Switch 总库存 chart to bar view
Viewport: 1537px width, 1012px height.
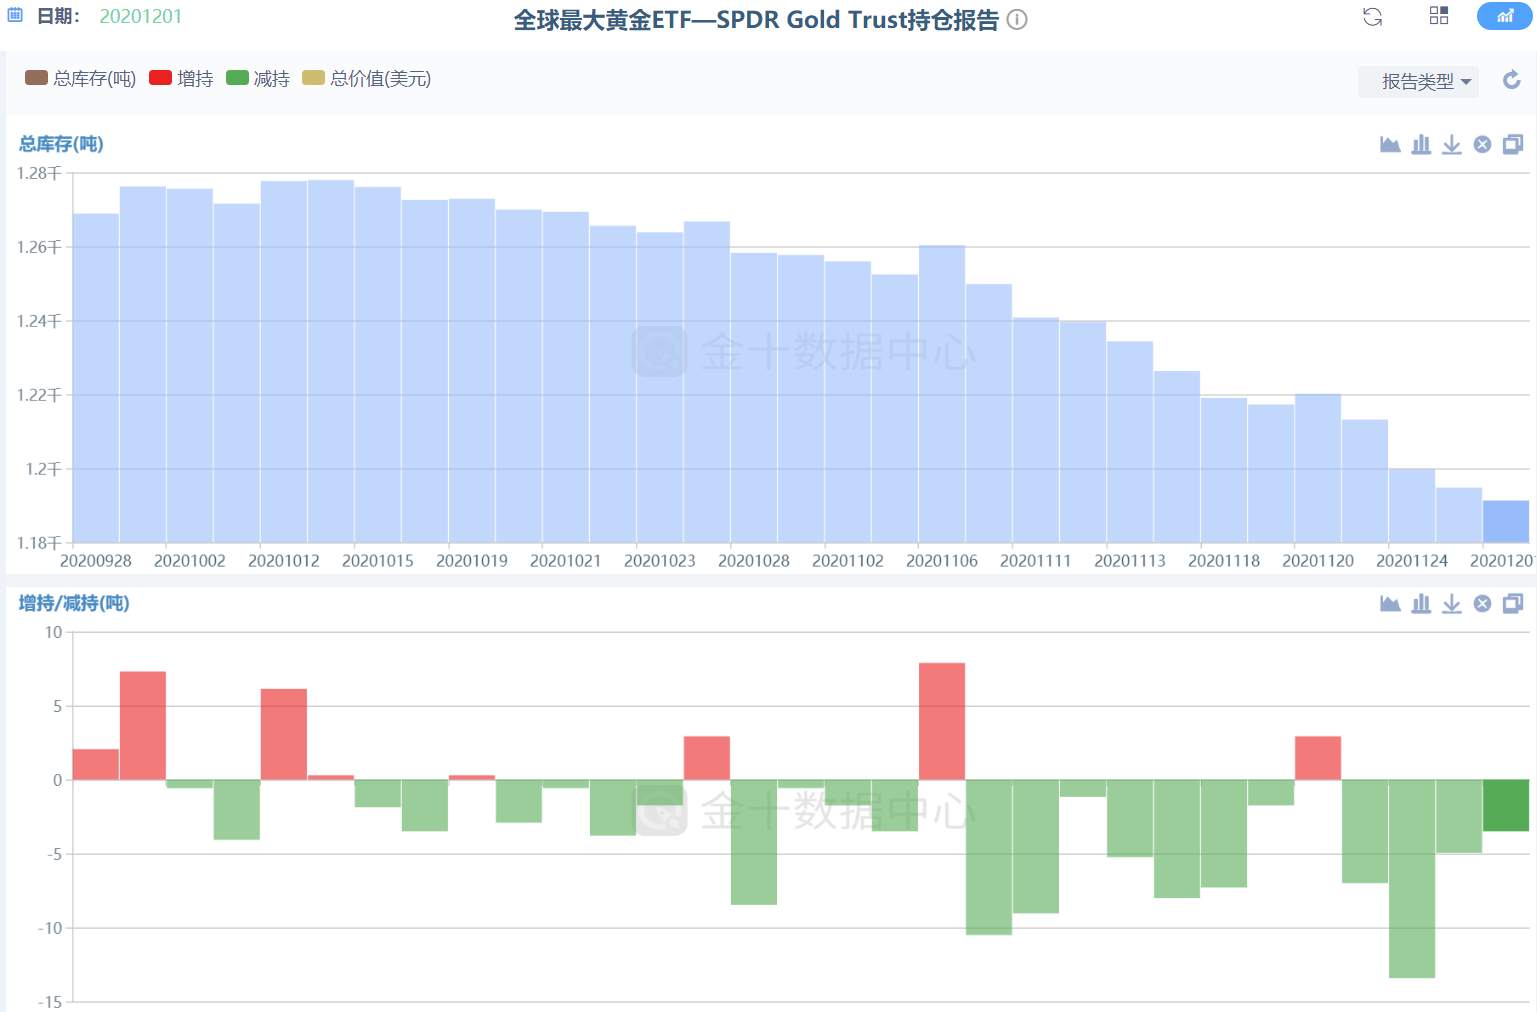[x=1421, y=144]
